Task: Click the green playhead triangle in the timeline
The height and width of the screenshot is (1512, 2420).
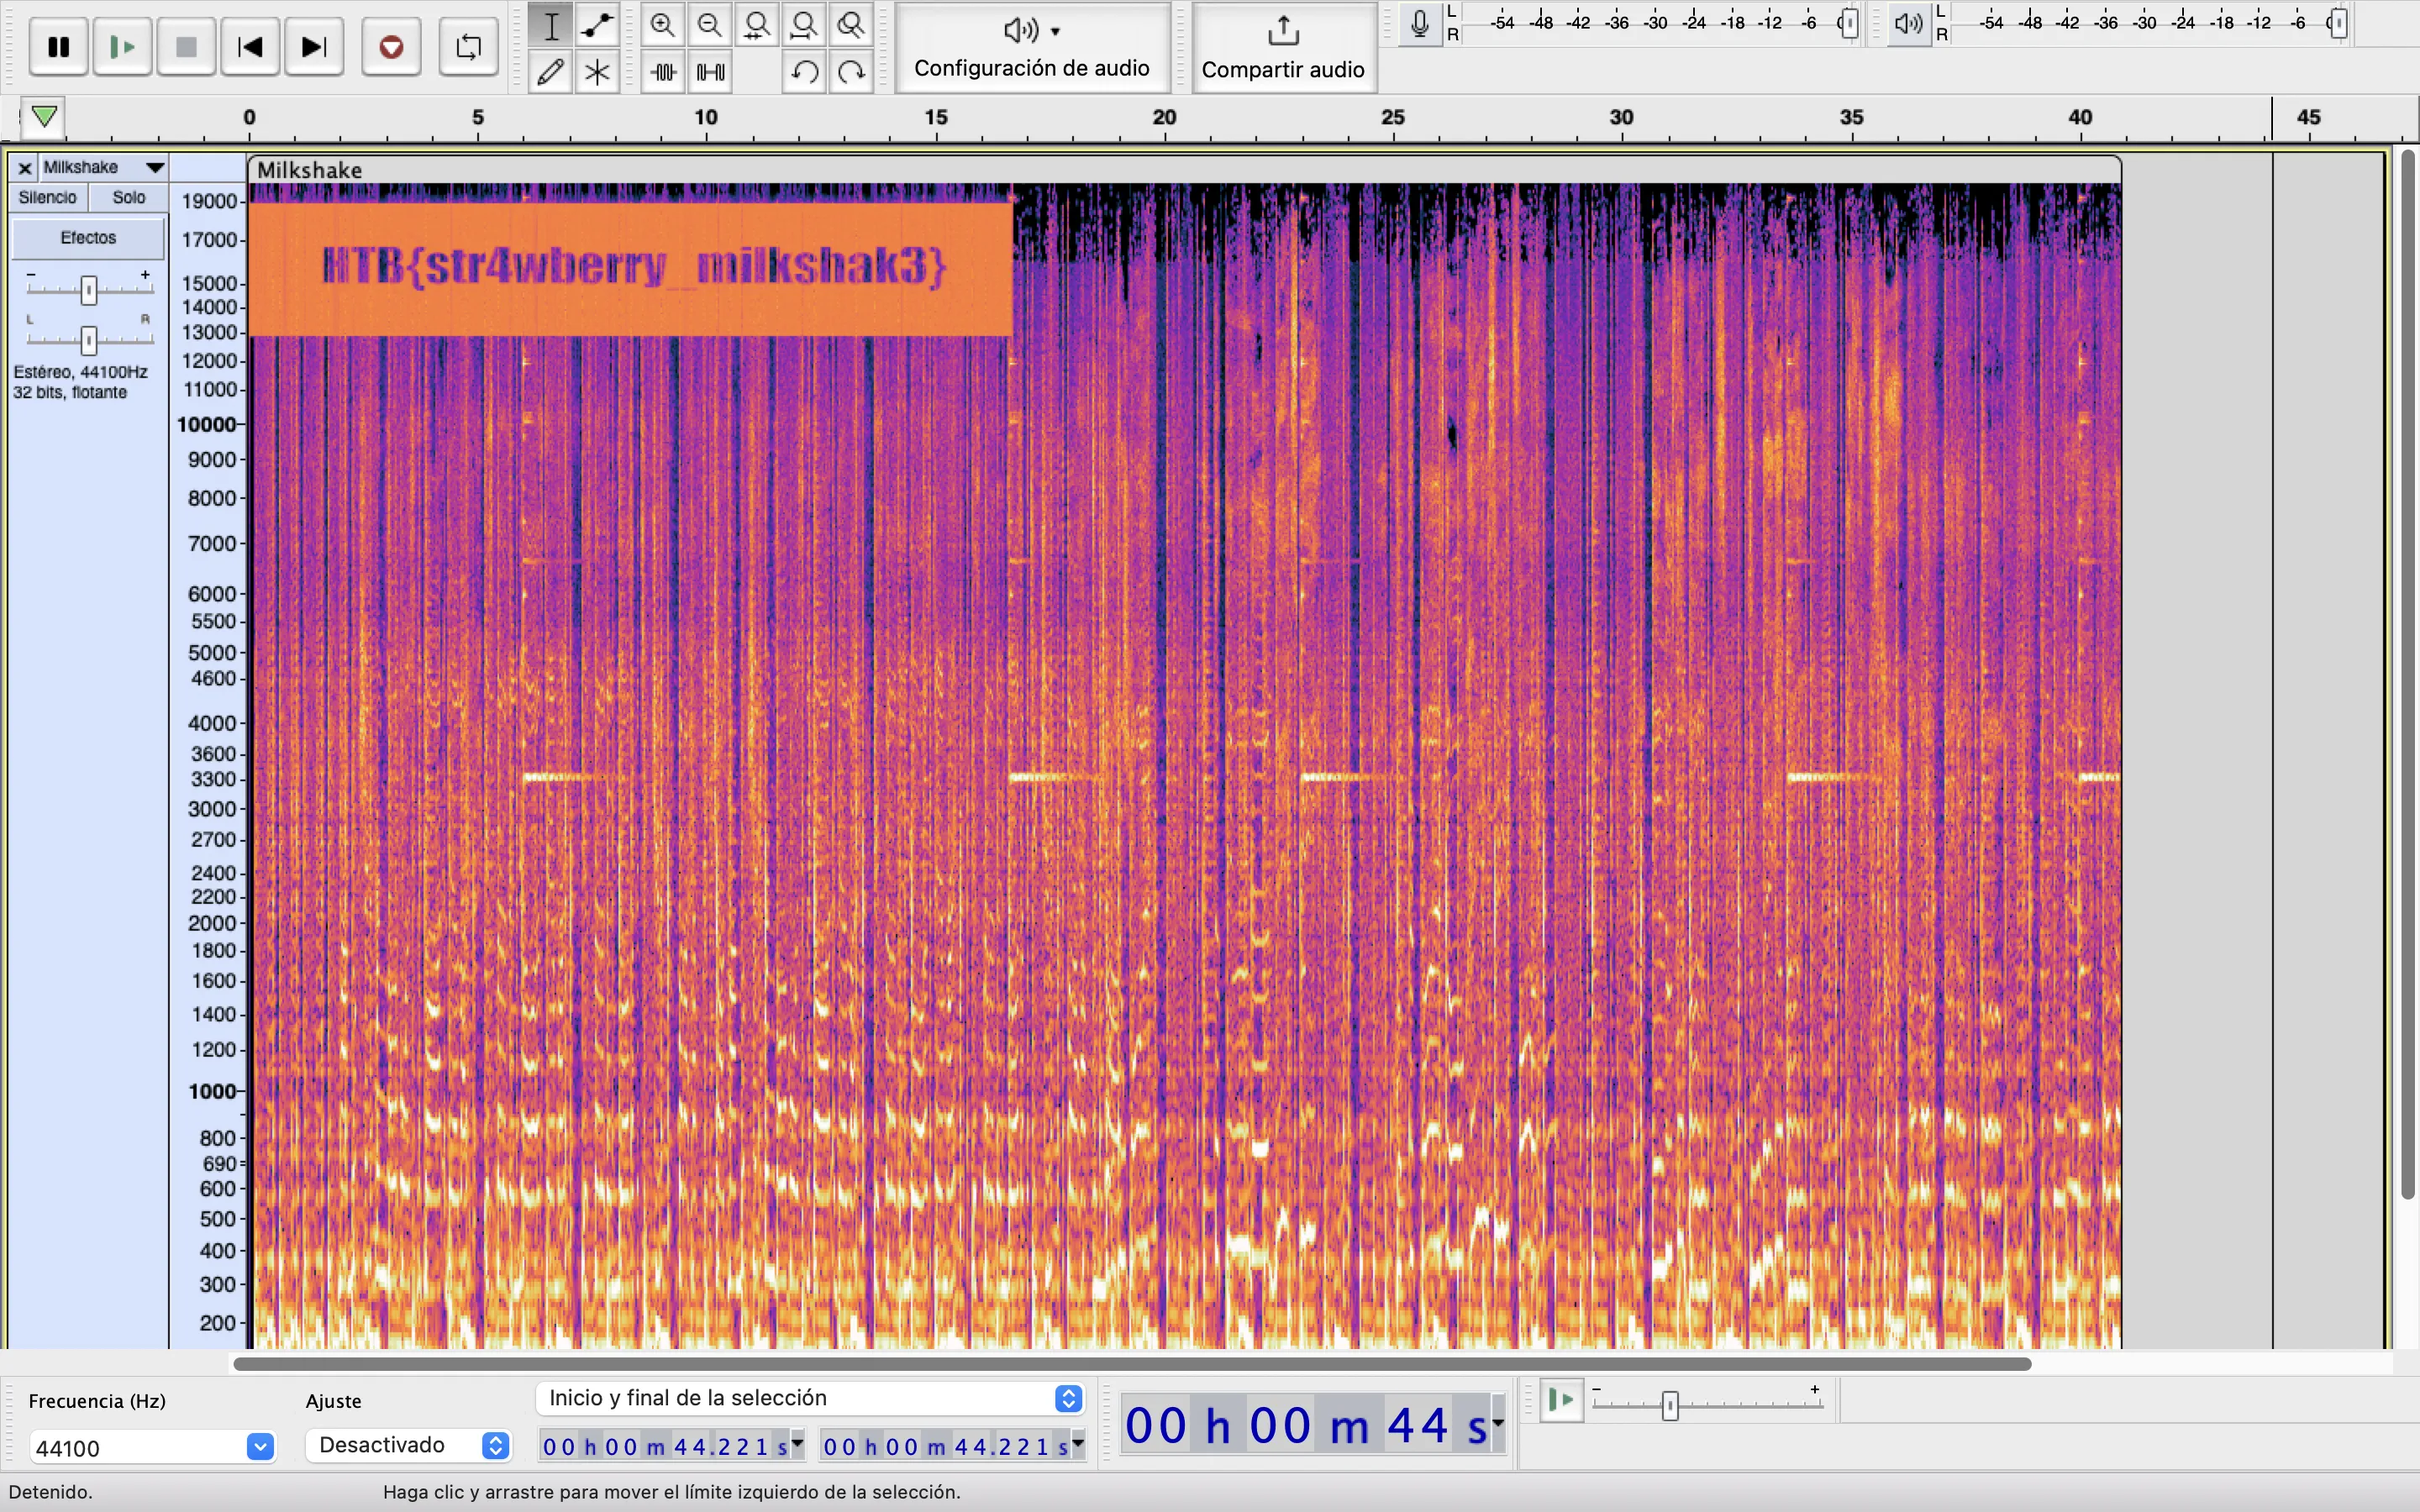Action: coord(44,117)
